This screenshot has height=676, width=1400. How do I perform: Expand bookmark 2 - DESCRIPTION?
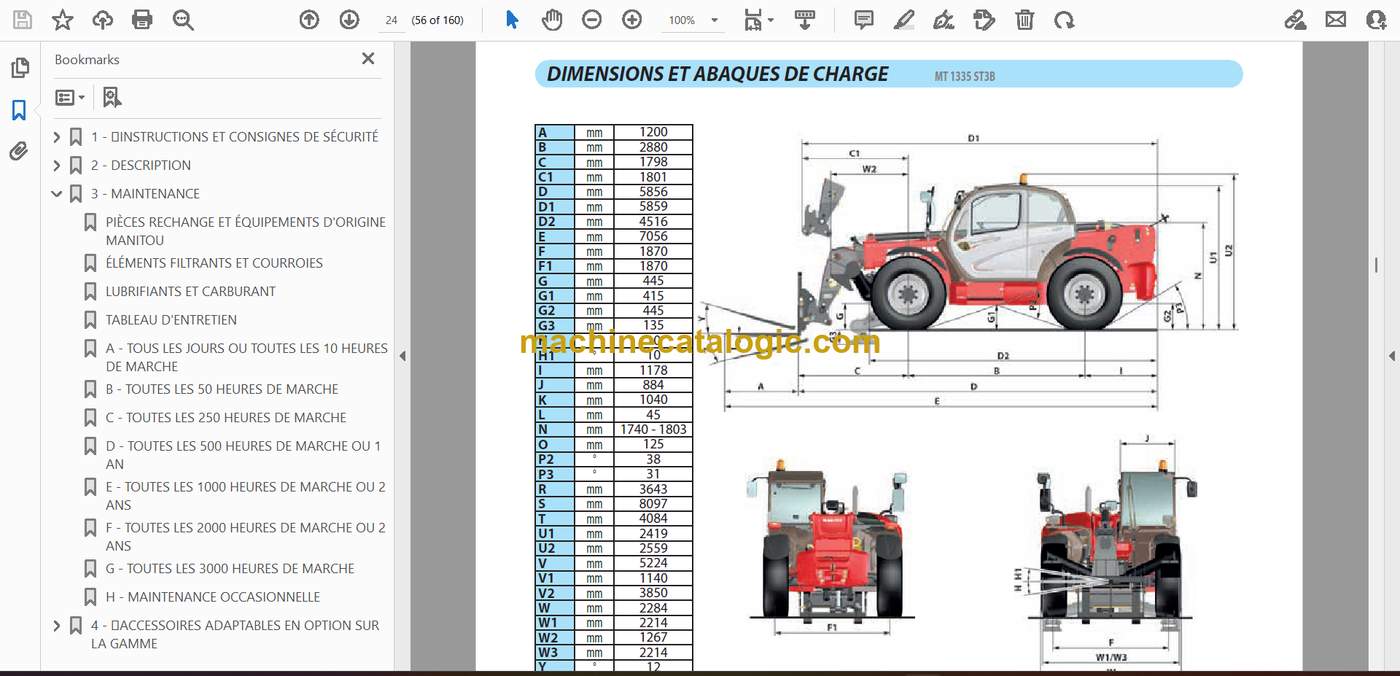click(x=57, y=165)
